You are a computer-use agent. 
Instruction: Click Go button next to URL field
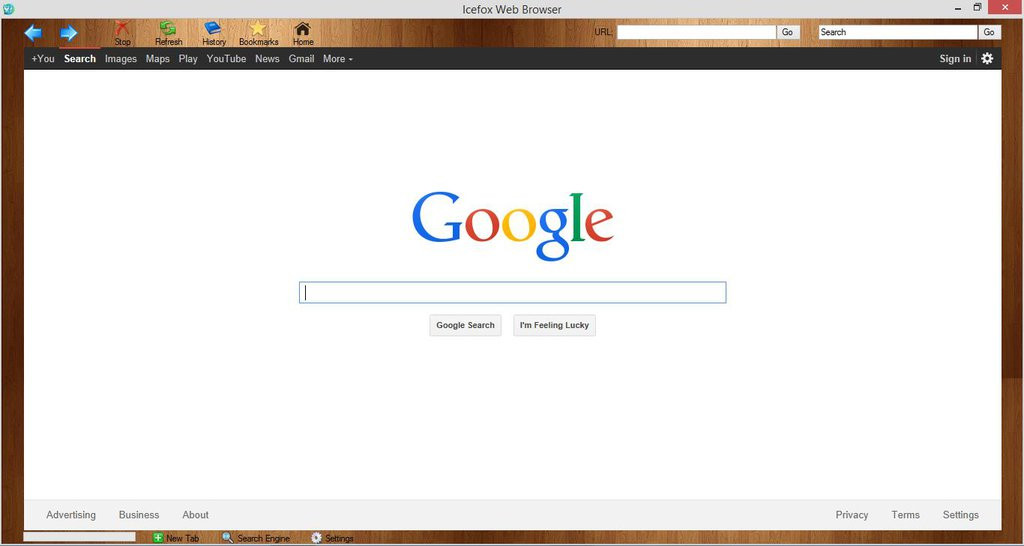tap(788, 32)
